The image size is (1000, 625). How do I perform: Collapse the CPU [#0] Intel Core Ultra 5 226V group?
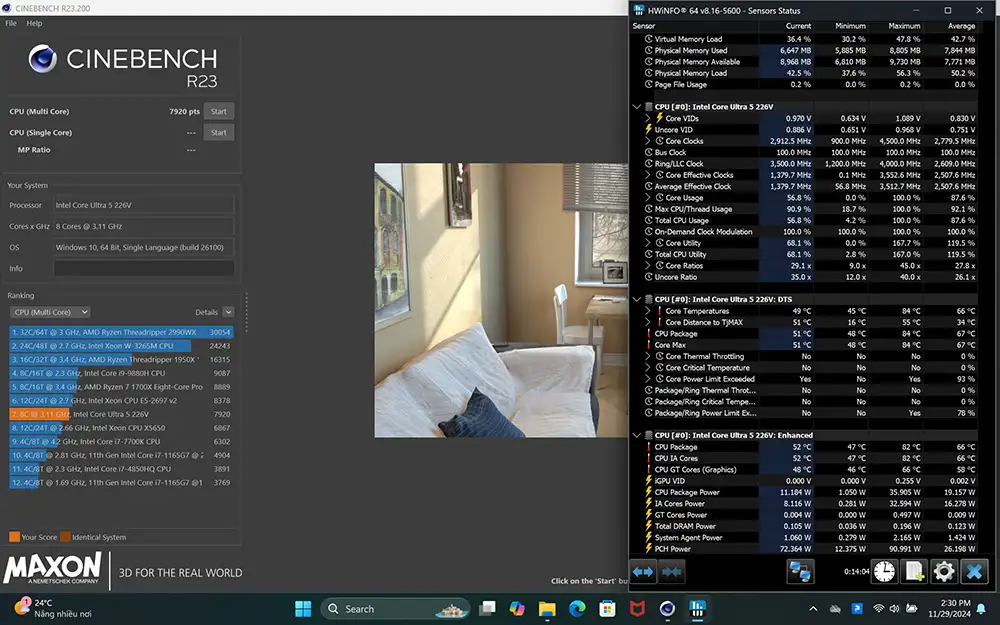[x=638, y=107]
